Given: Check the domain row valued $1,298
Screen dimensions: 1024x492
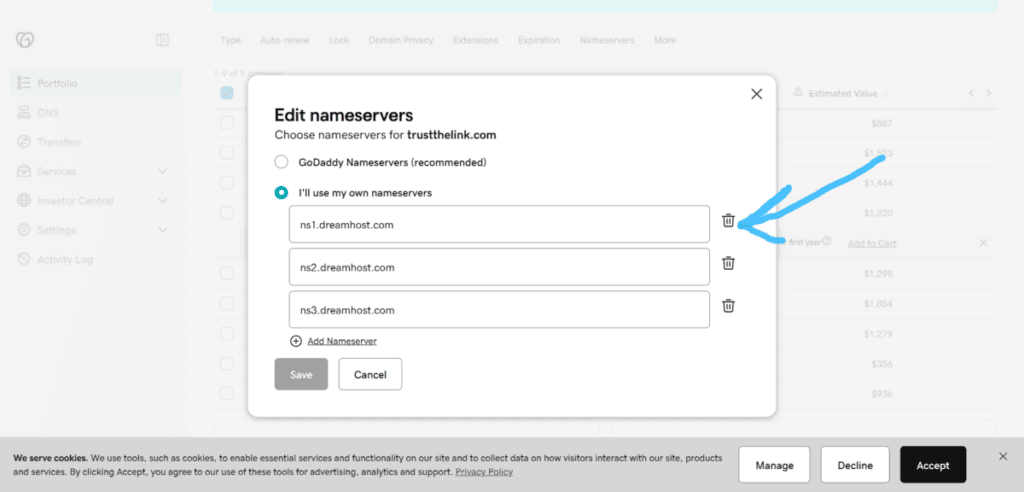Looking at the screenshot, I should click(227, 273).
